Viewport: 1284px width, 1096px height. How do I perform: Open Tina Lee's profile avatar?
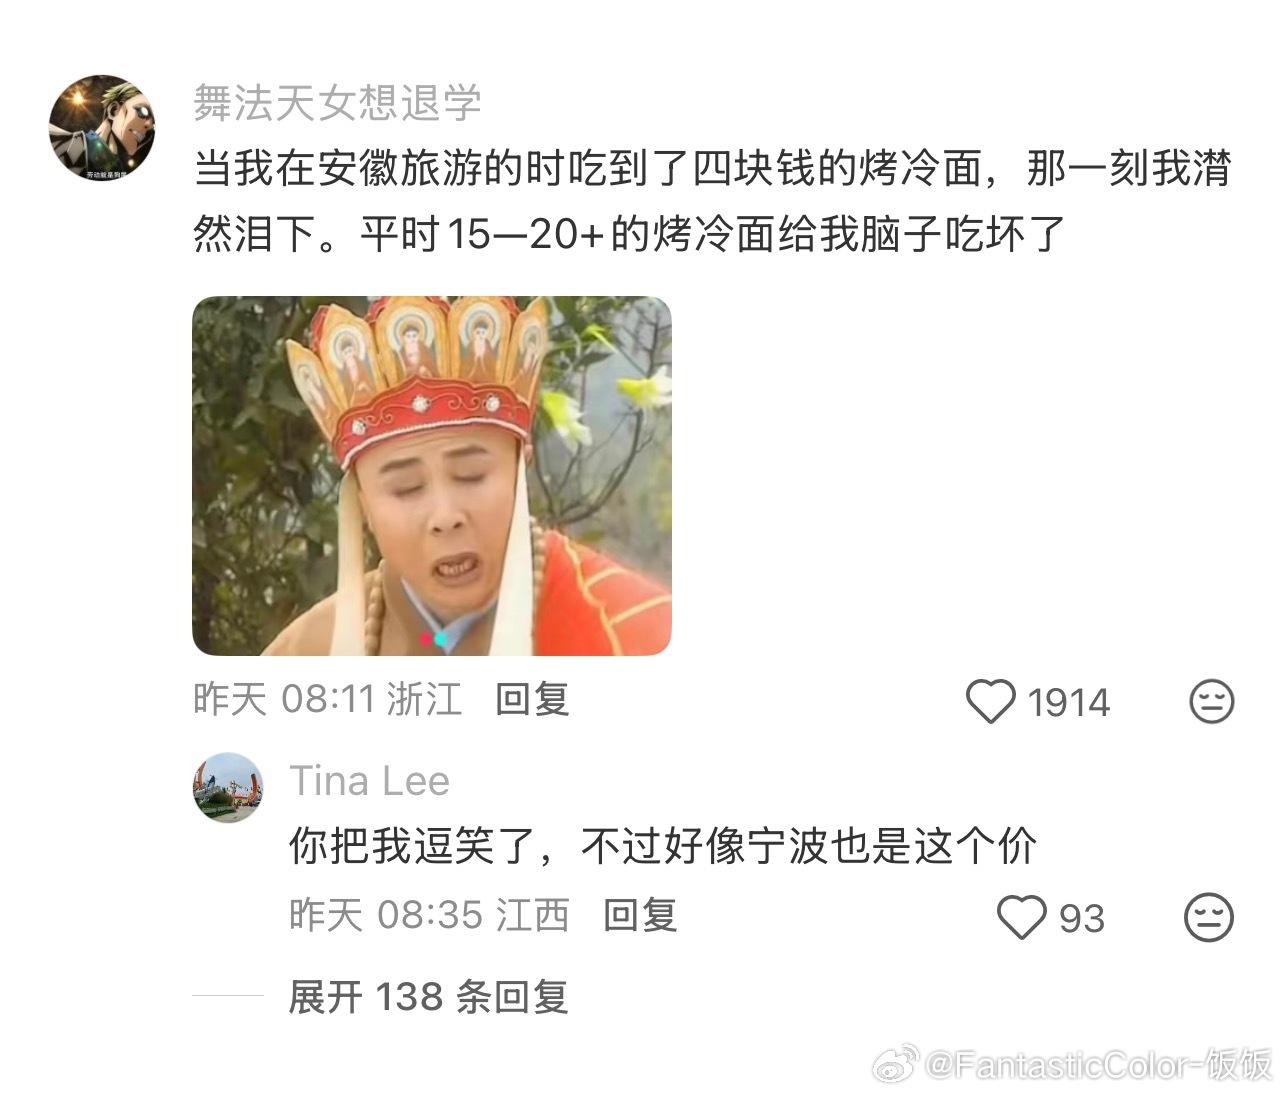(x=227, y=787)
